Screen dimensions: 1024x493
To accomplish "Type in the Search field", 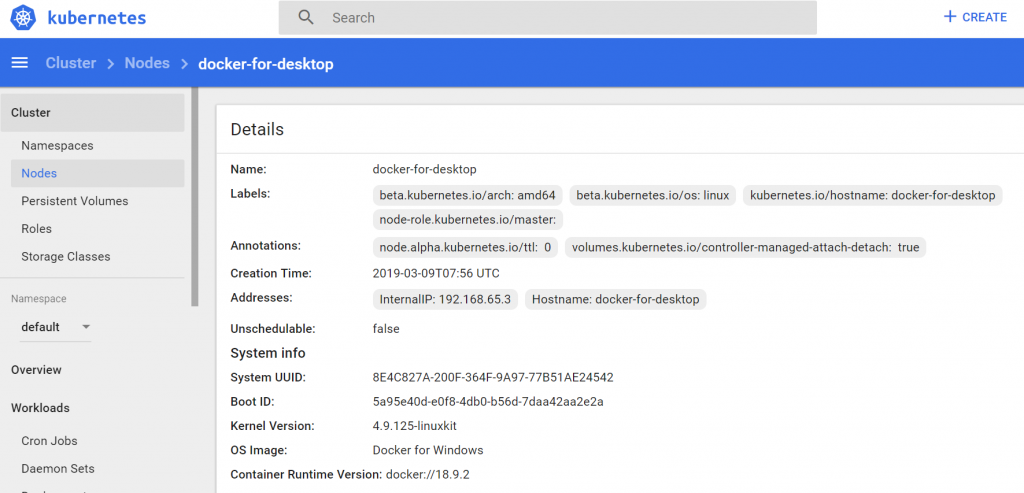I will 560,18.
